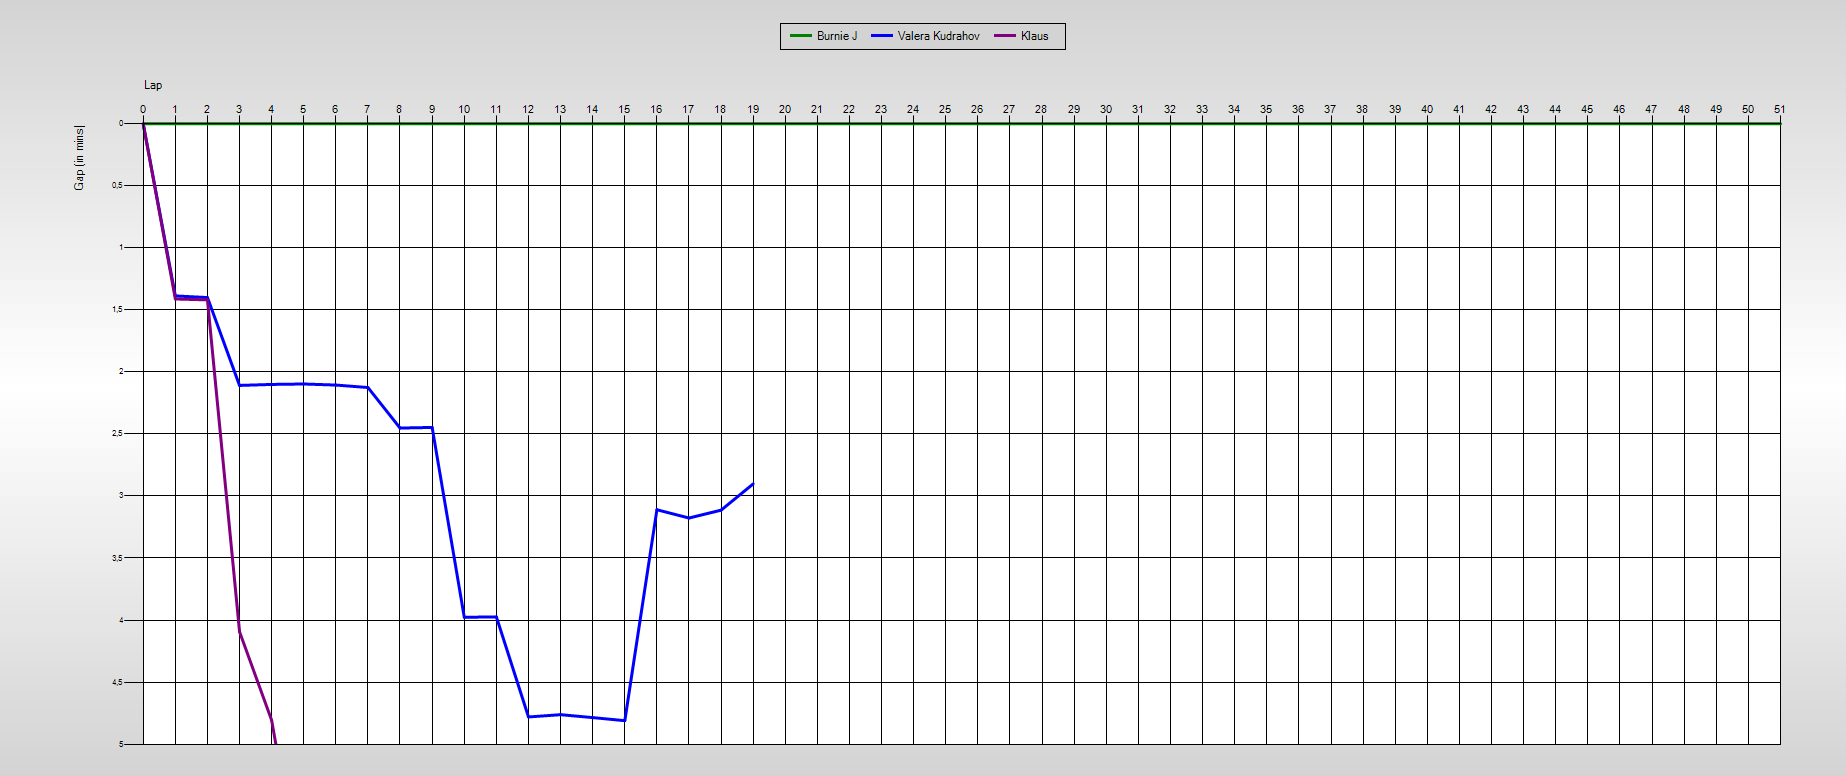The width and height of the screenshot is (1846, 776).
Task: Click the Gap (in mins) axis title
Action: [x=79, y=158]
